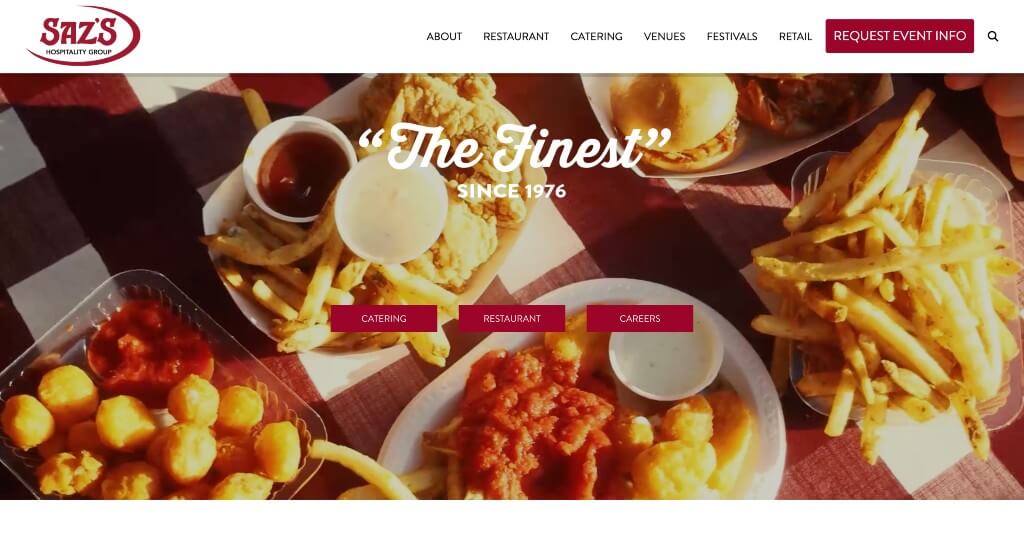Open Restaurant in the top navigation
The height and width of the screenshot is (552, 1024).
click(516, 37)
